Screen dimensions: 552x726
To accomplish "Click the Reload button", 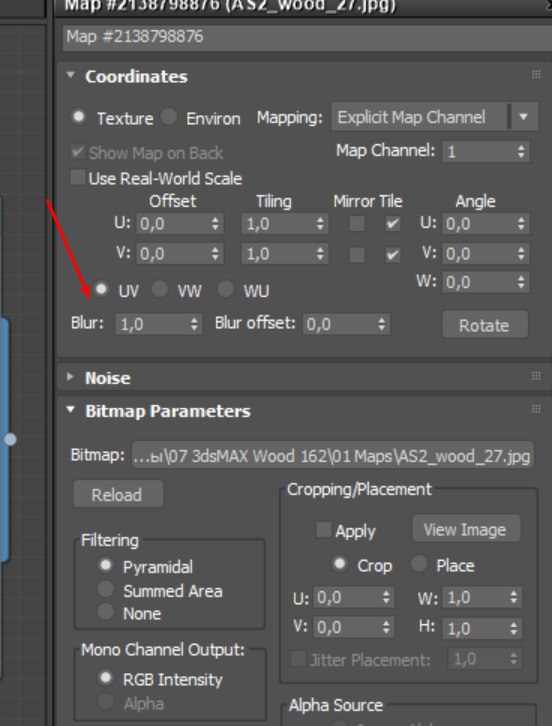I will (x=118, y=494).
